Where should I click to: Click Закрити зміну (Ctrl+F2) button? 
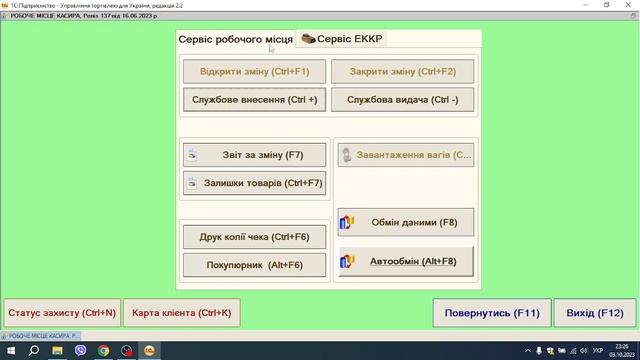(x=402, y=71)
